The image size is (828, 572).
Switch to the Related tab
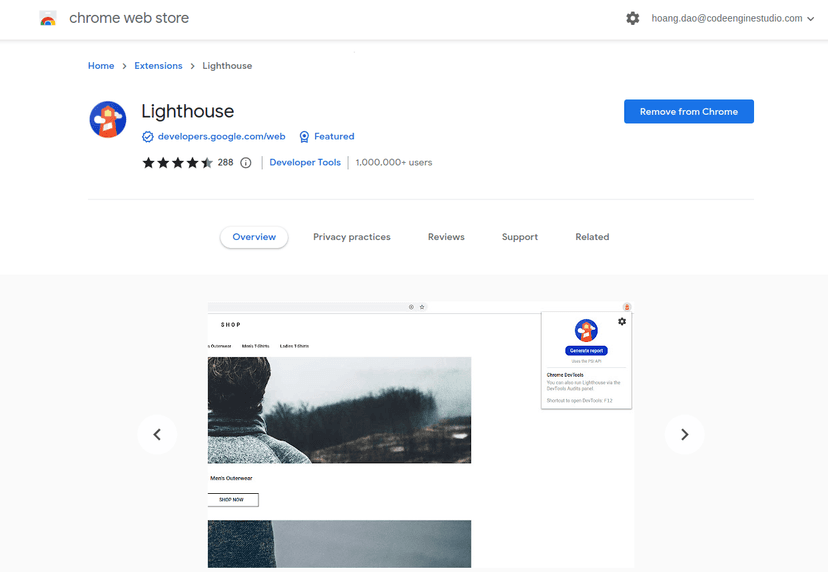[592, 237]
